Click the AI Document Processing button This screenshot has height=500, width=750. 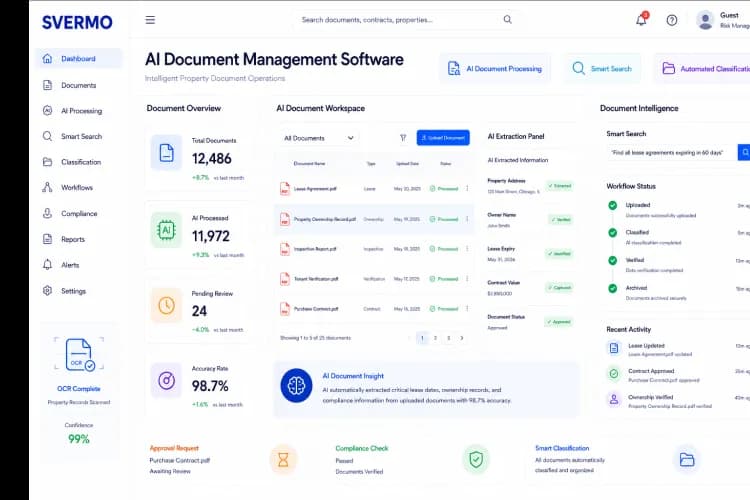[x=495, y=69]
